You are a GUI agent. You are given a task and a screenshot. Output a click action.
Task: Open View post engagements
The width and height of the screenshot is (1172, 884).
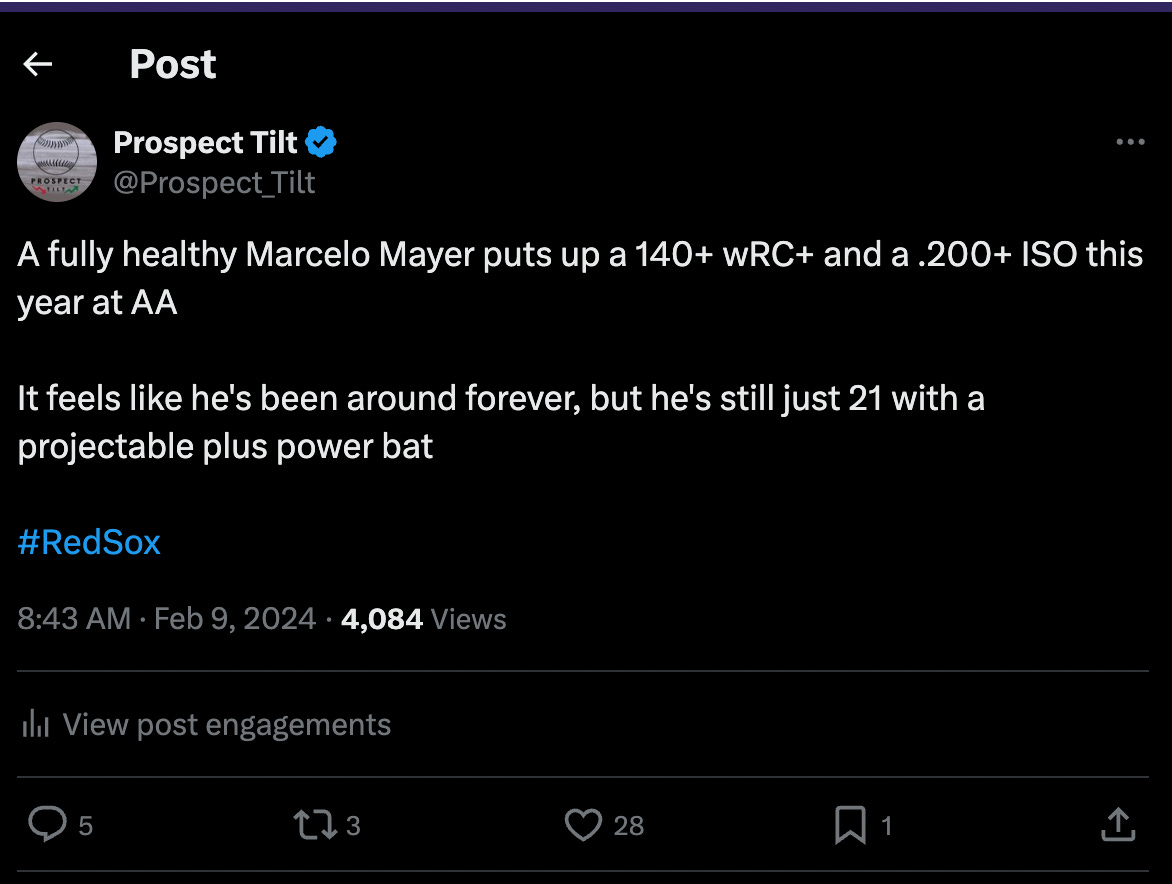click(x=226, y=724)
